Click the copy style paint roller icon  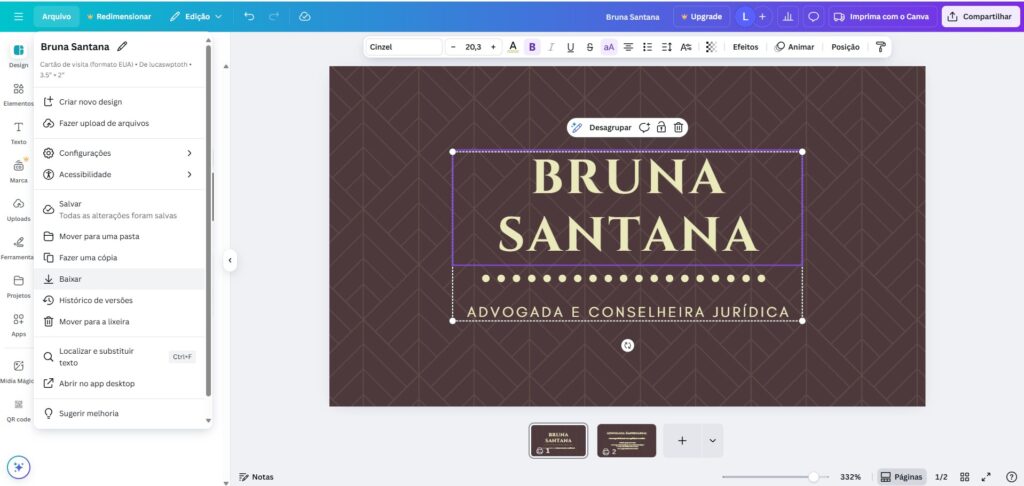click(880, 47)
